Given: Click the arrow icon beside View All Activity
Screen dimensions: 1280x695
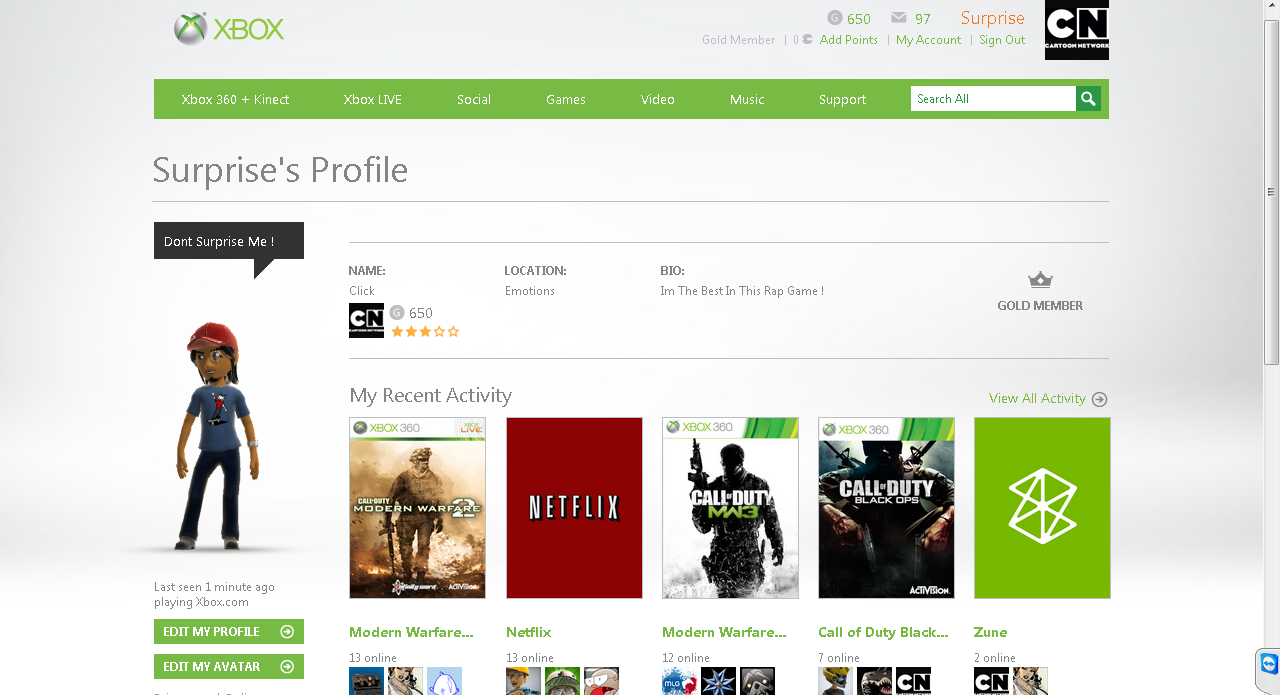Looking at the screenshot, I should tap(1100, 399).
